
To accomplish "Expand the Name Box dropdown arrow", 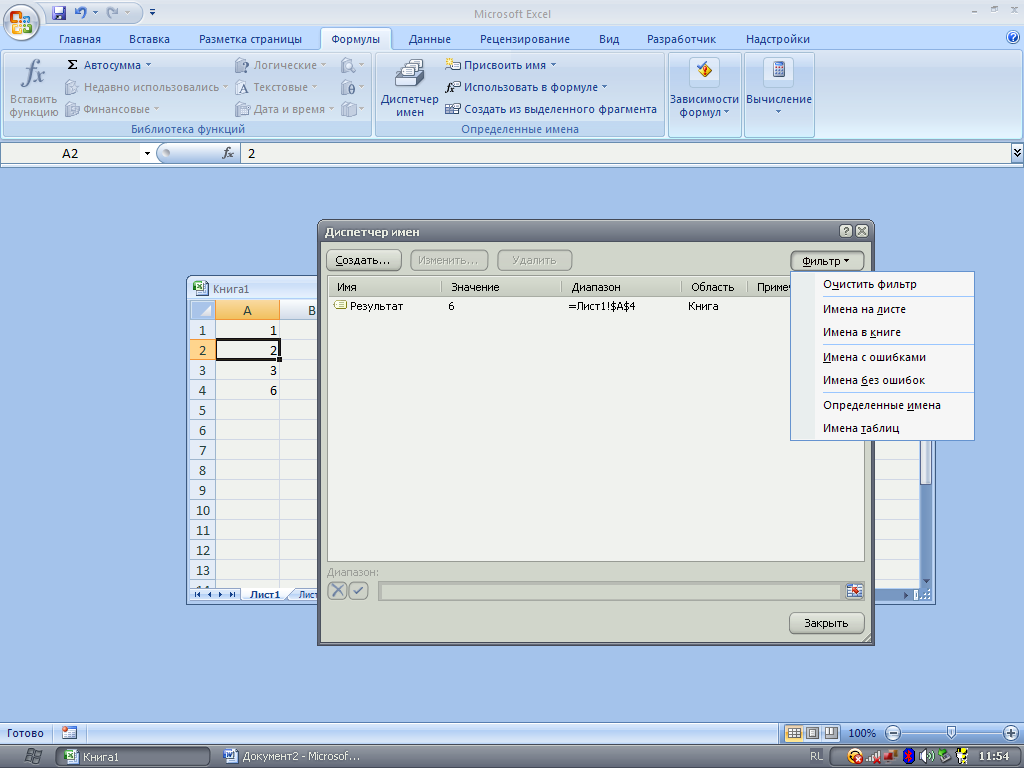I will [x=147, y=153].
